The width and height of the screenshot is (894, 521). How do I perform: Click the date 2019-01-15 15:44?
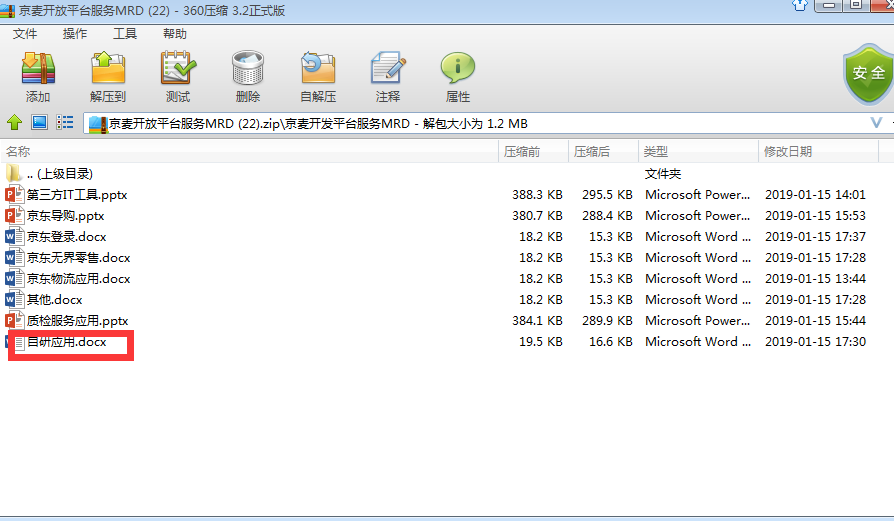tap(815, 320)
